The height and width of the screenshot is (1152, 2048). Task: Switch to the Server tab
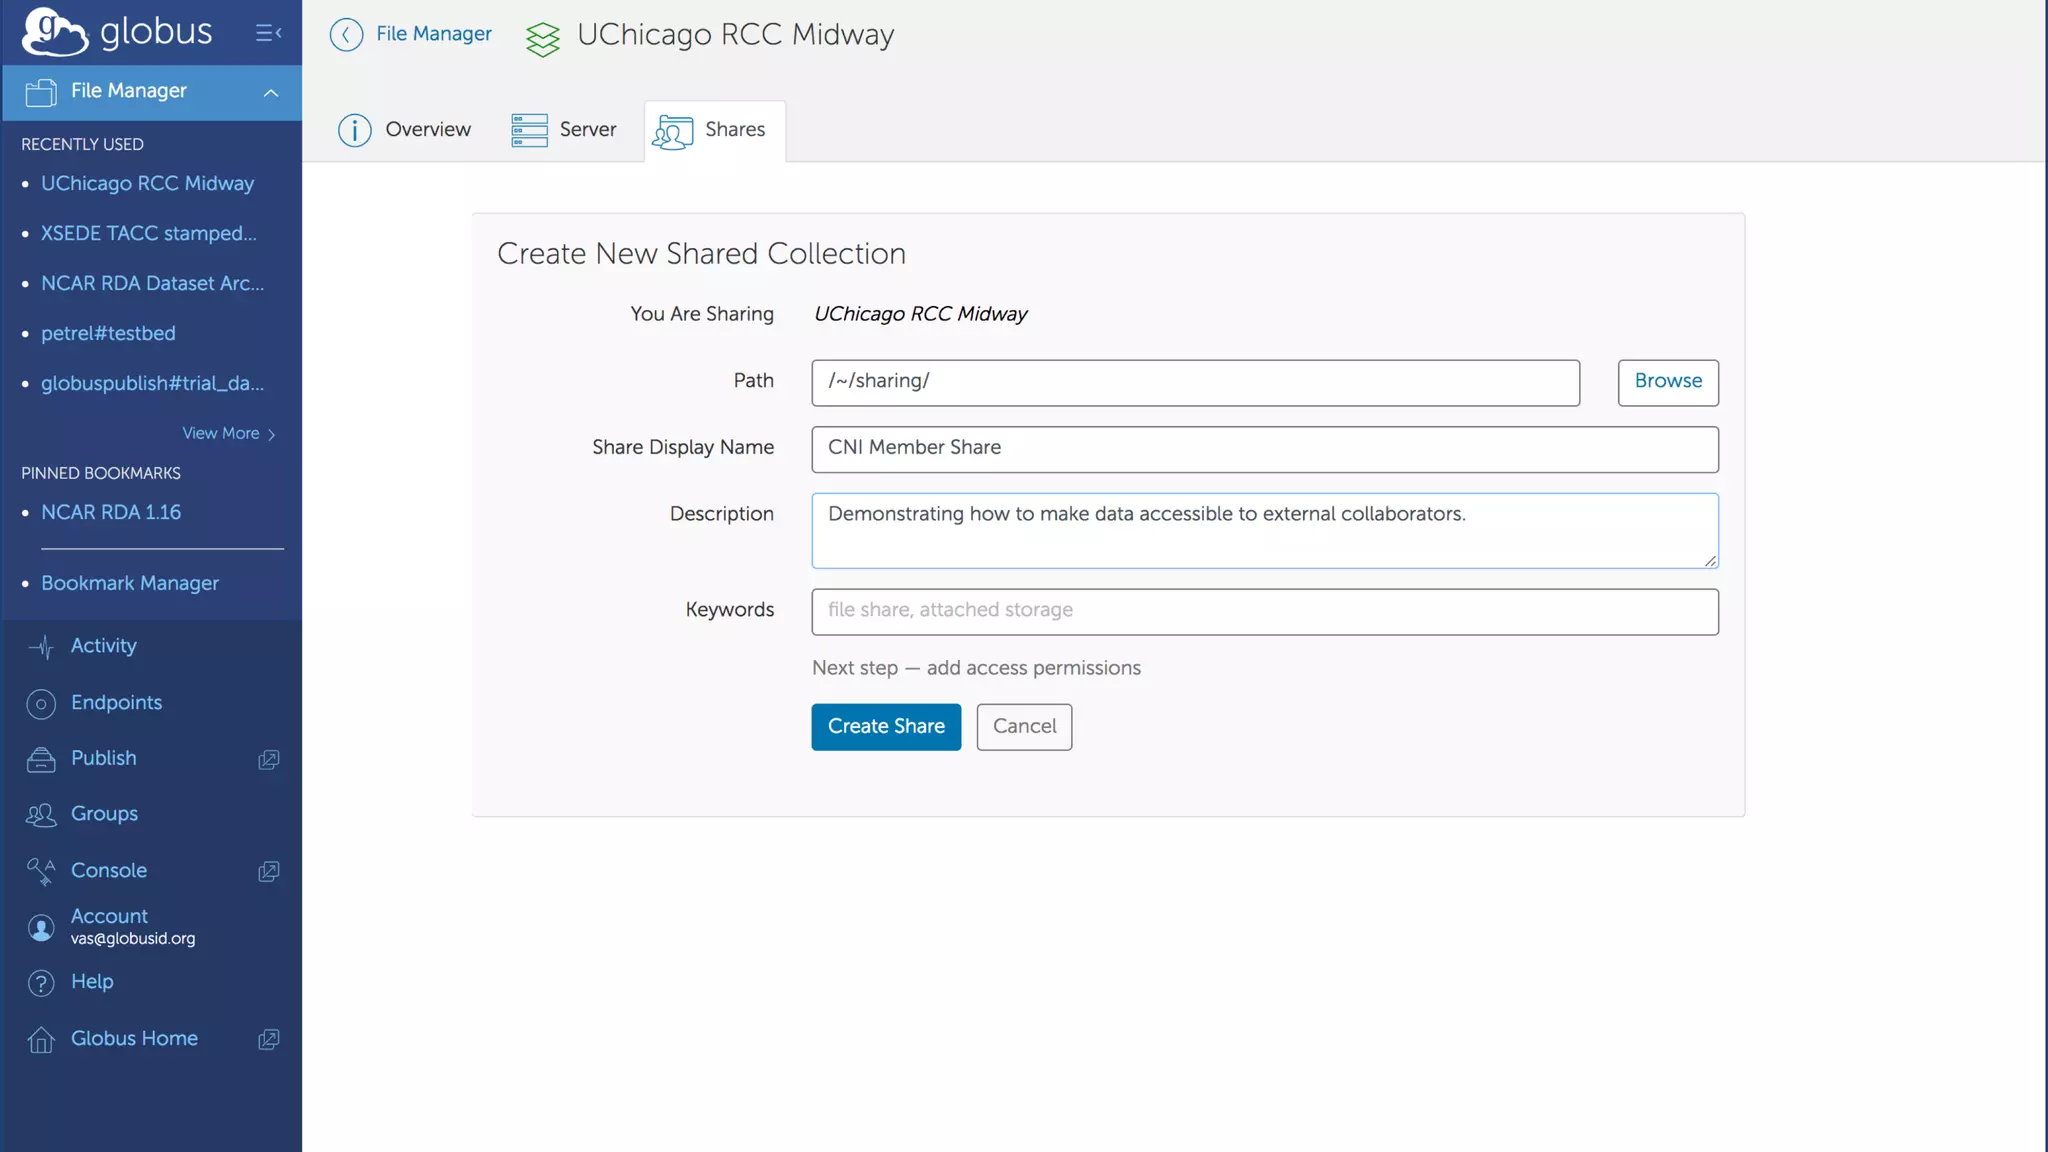click(x=564, y=130)
